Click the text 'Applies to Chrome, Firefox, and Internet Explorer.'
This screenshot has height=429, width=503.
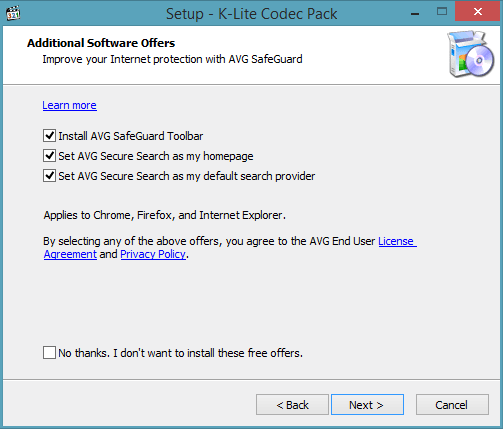click(x=165, y=215)
